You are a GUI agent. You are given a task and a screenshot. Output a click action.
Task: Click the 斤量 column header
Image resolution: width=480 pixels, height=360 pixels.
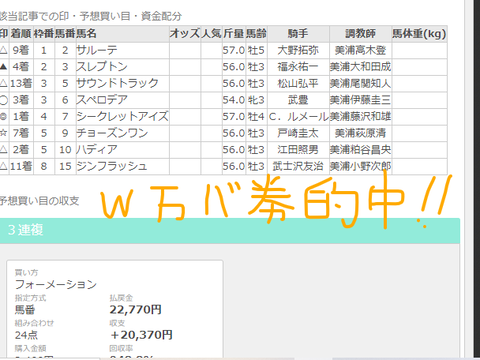234,33
